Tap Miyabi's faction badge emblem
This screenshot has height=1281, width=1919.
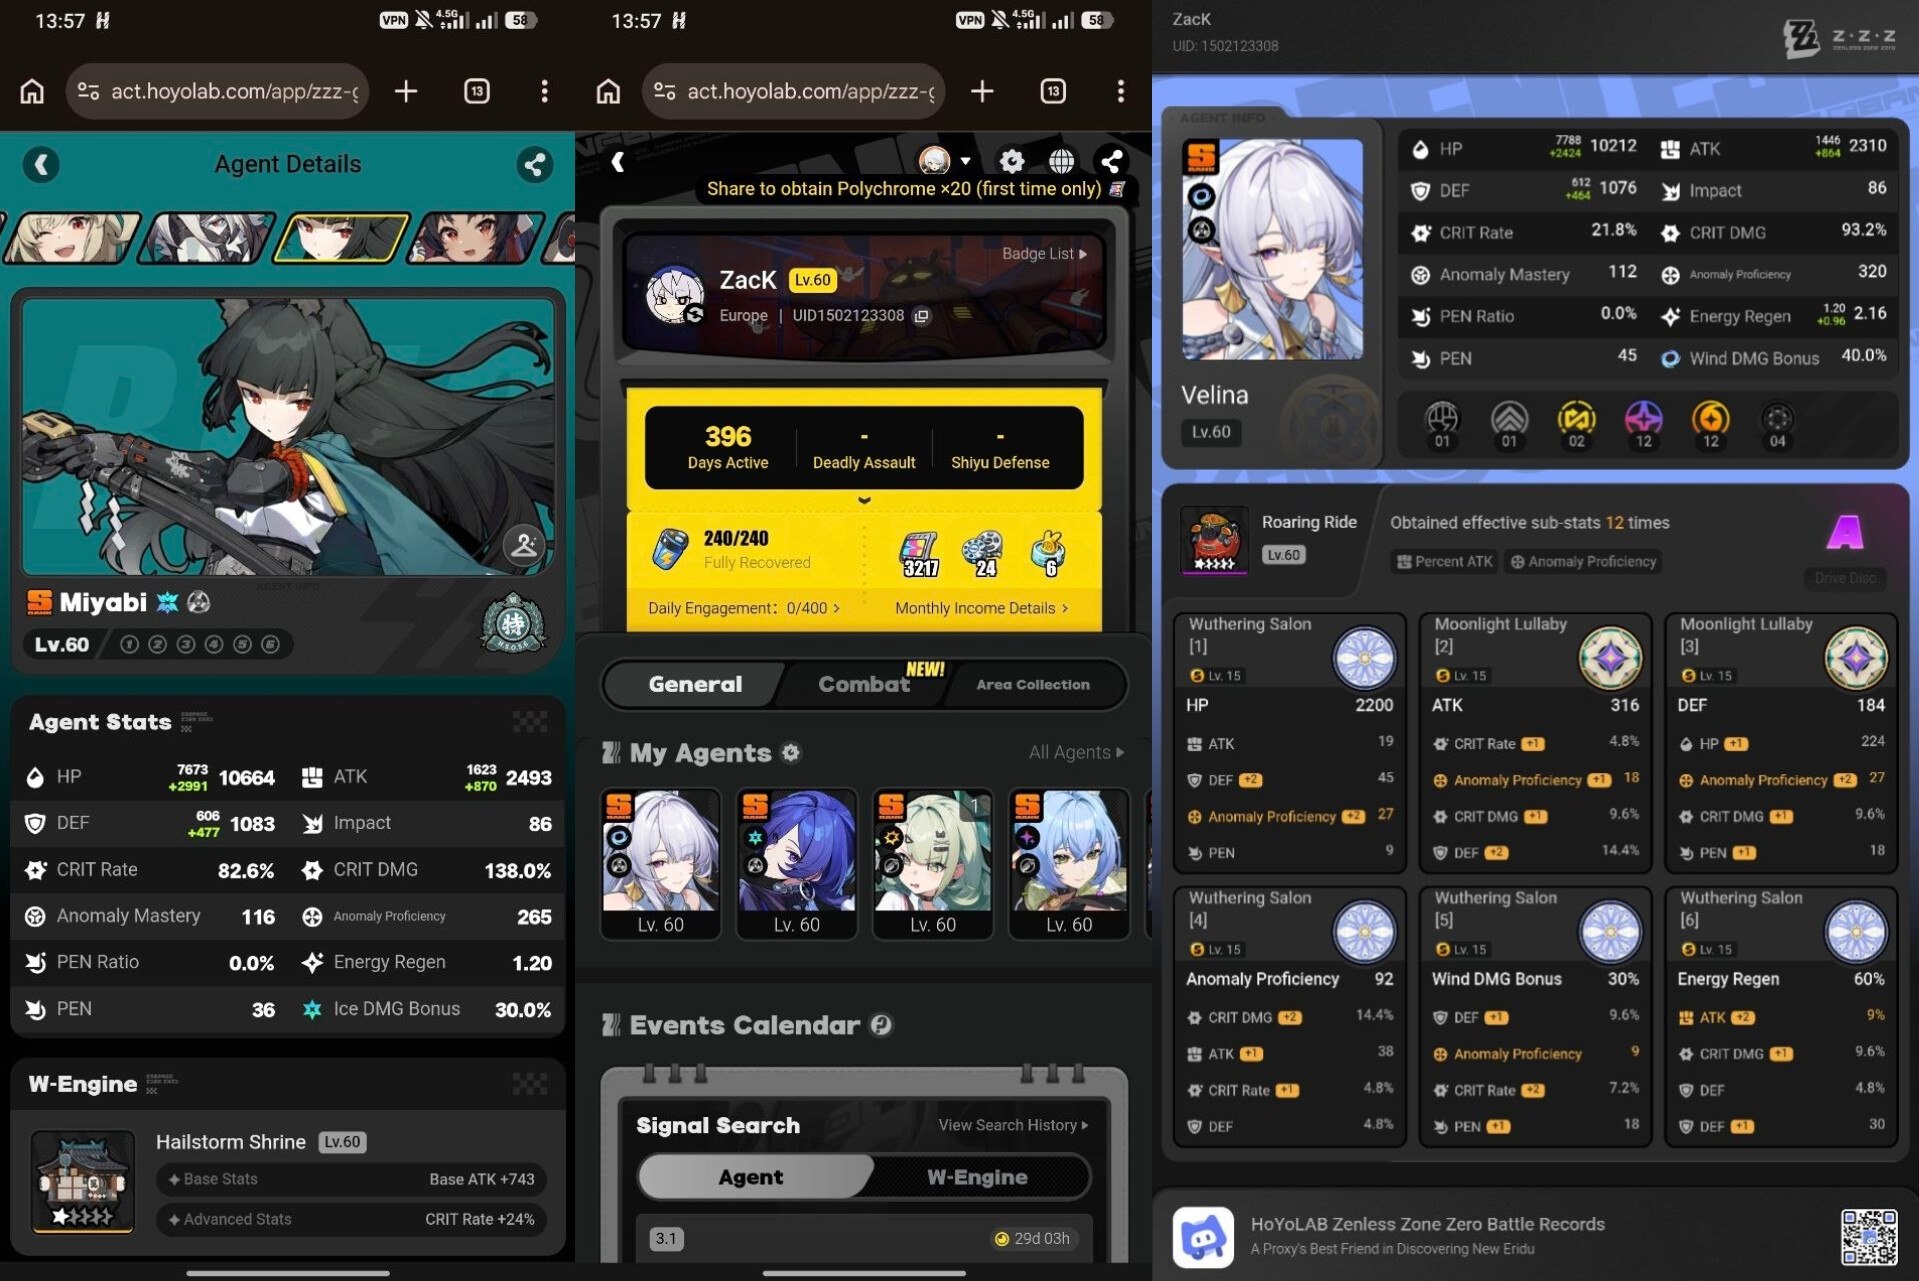click(x=513, y=623)
